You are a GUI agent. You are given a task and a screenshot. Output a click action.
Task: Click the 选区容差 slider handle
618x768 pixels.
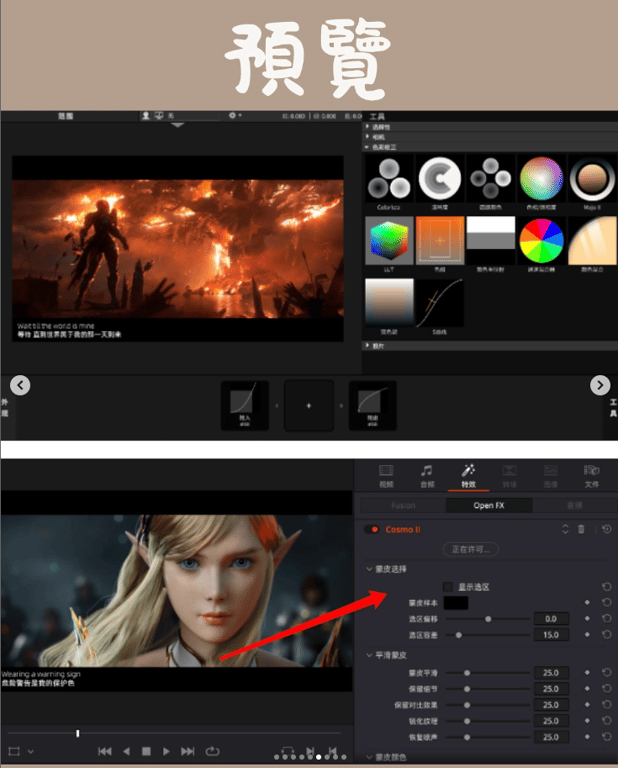[x=458, y=635]
